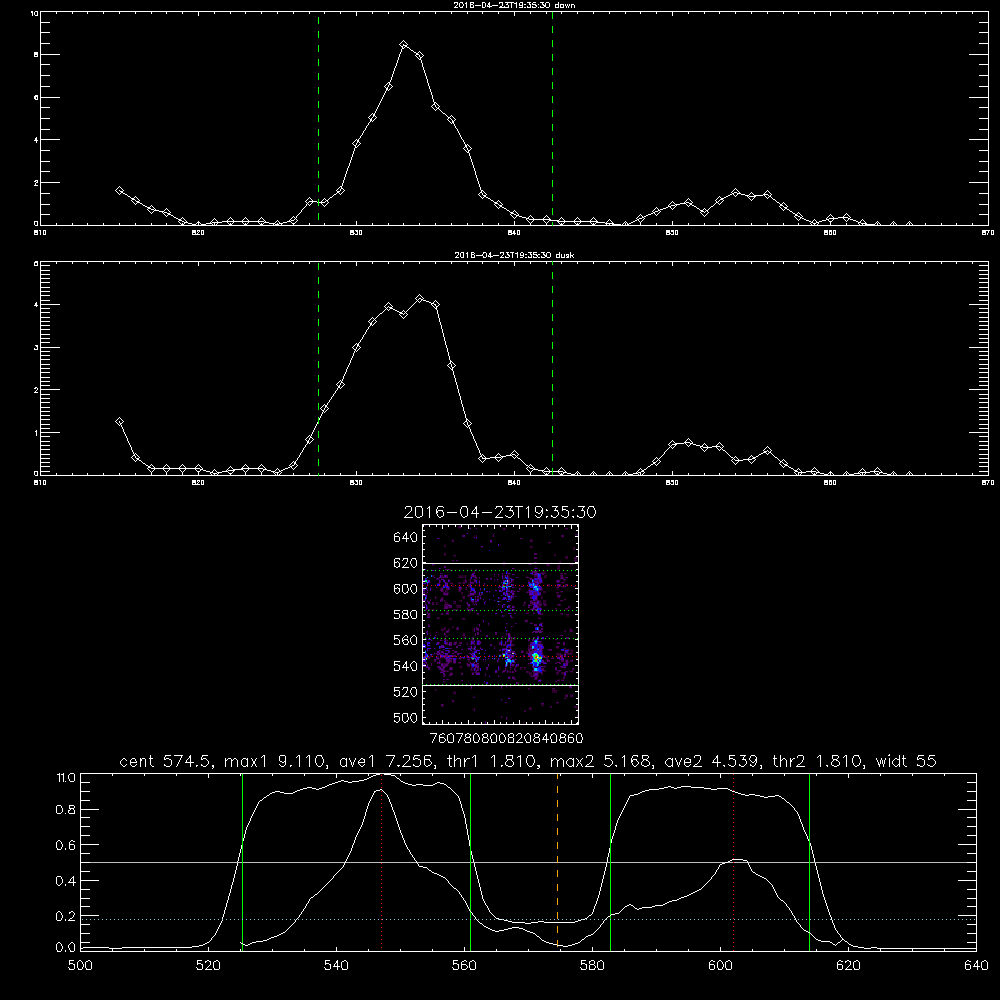Click the right green dashed line in dawn plot
The width and height of the screenshot is (1000, 1000).
[552, 118]
